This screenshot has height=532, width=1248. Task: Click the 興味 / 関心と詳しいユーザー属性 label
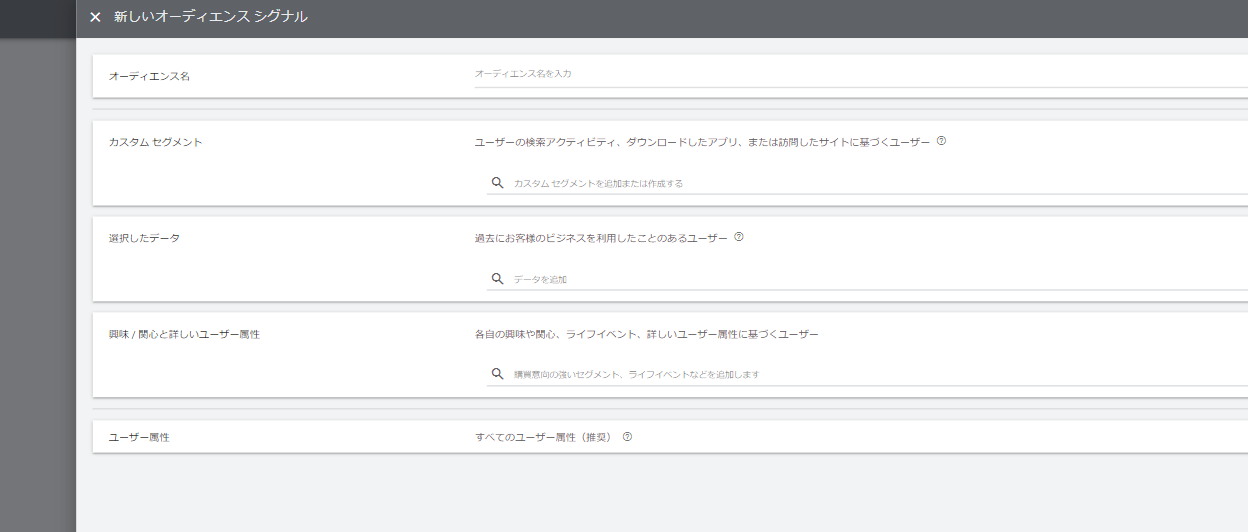(x=184, y=334)
